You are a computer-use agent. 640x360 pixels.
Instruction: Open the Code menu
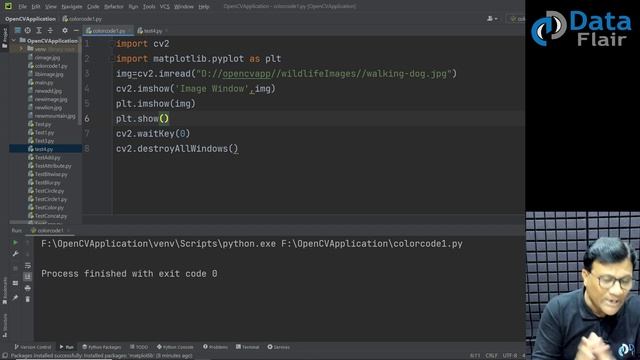click(93, 7)
